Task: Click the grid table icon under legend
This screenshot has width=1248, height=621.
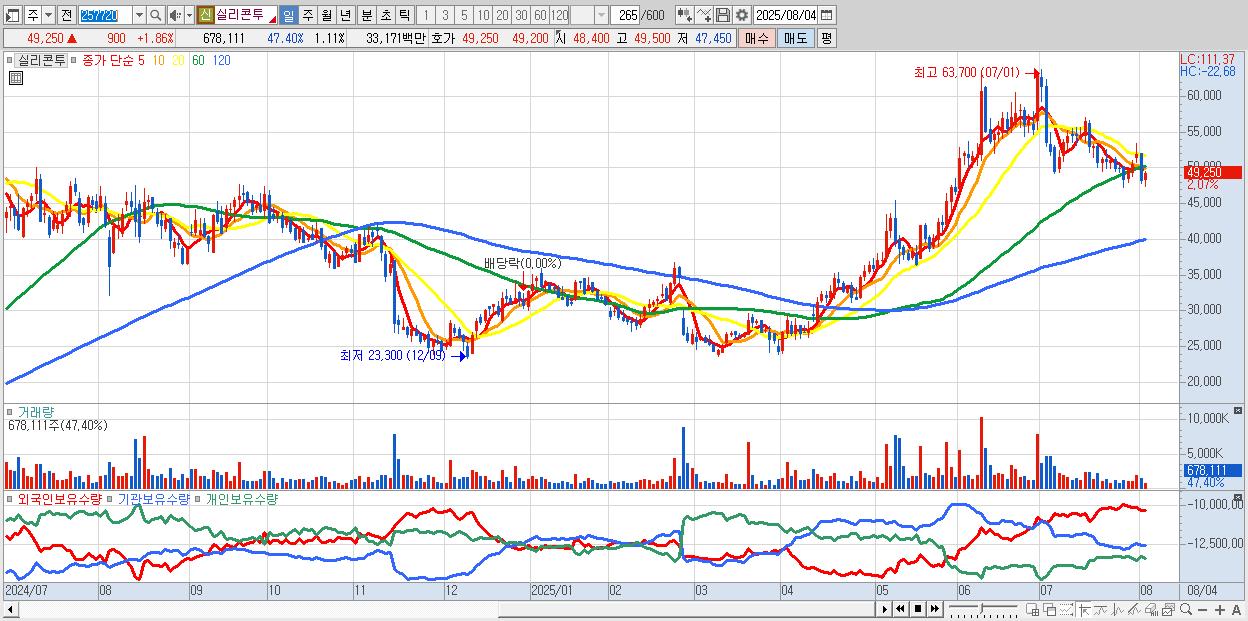Action: click(x=15, y=78)
